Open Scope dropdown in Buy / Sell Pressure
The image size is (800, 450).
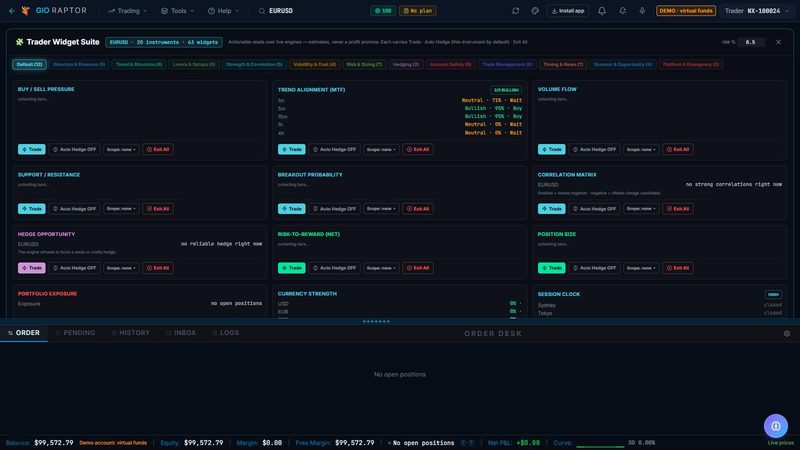pos(121,149)
